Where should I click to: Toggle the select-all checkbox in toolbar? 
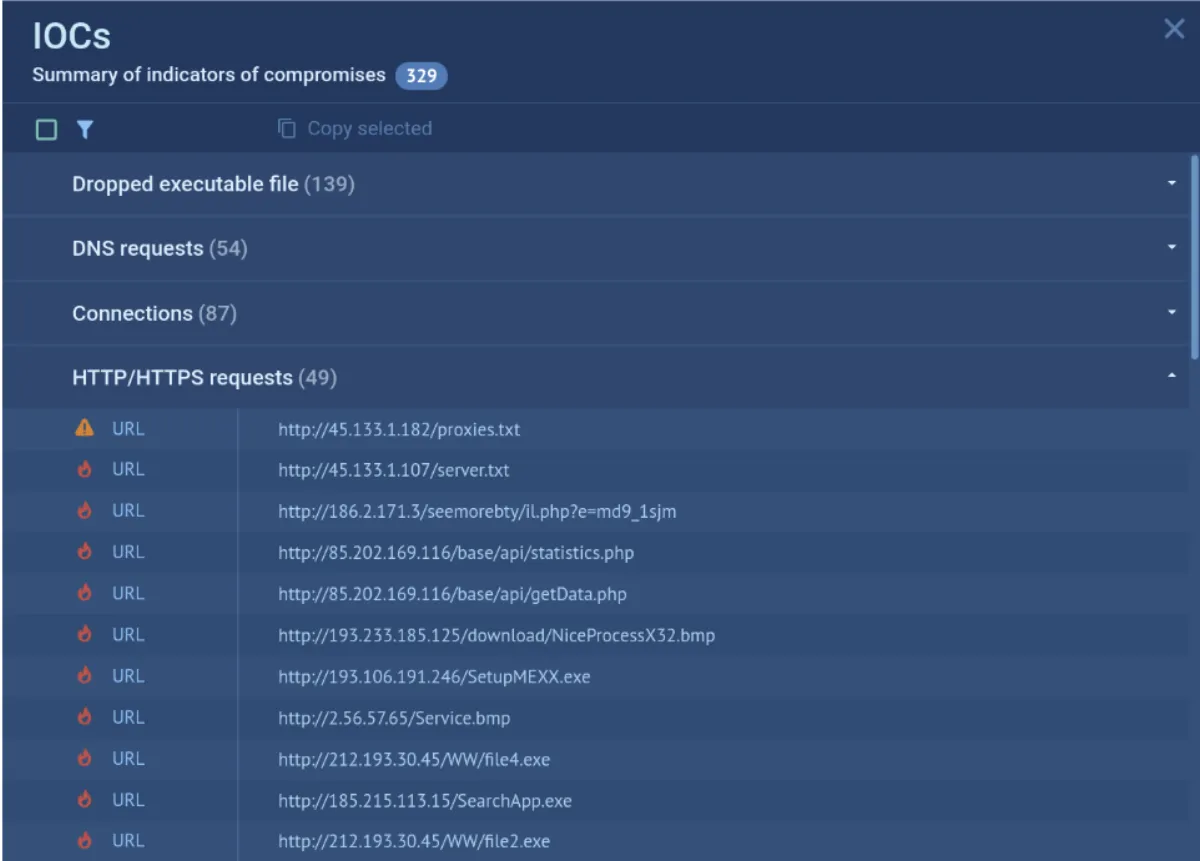pos(46,130)
